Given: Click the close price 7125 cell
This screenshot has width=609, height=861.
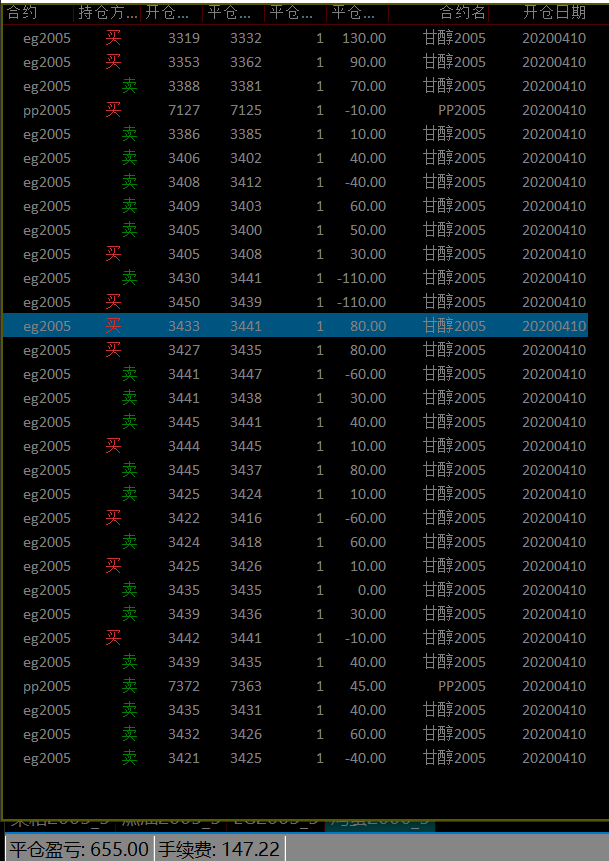Looking at the screenshot, I should click(x=246, y=110).
